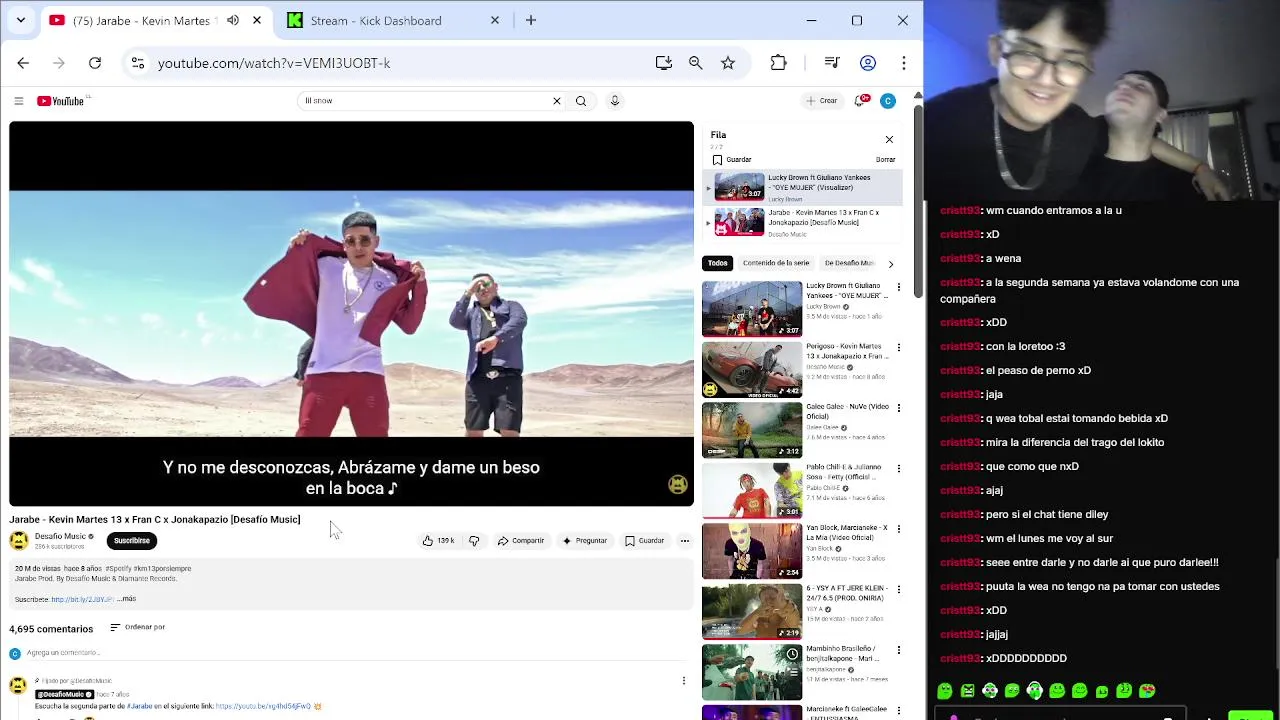This screenshot has width=1280, height=720.
Task: Reload the YouTube page
Action: click(95, 63)
